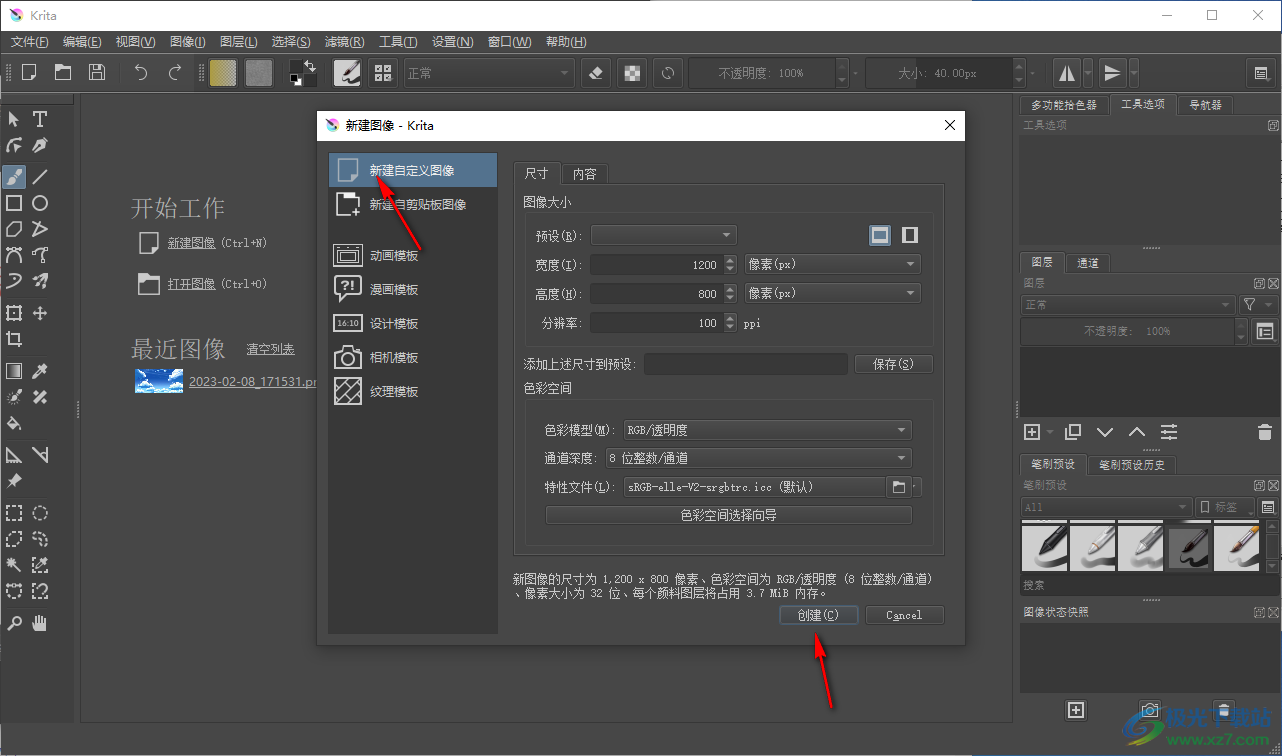Select the Color Sampler eyedropper tool
The width and height of the screenshot is (1282, 756).
[40, 371]
